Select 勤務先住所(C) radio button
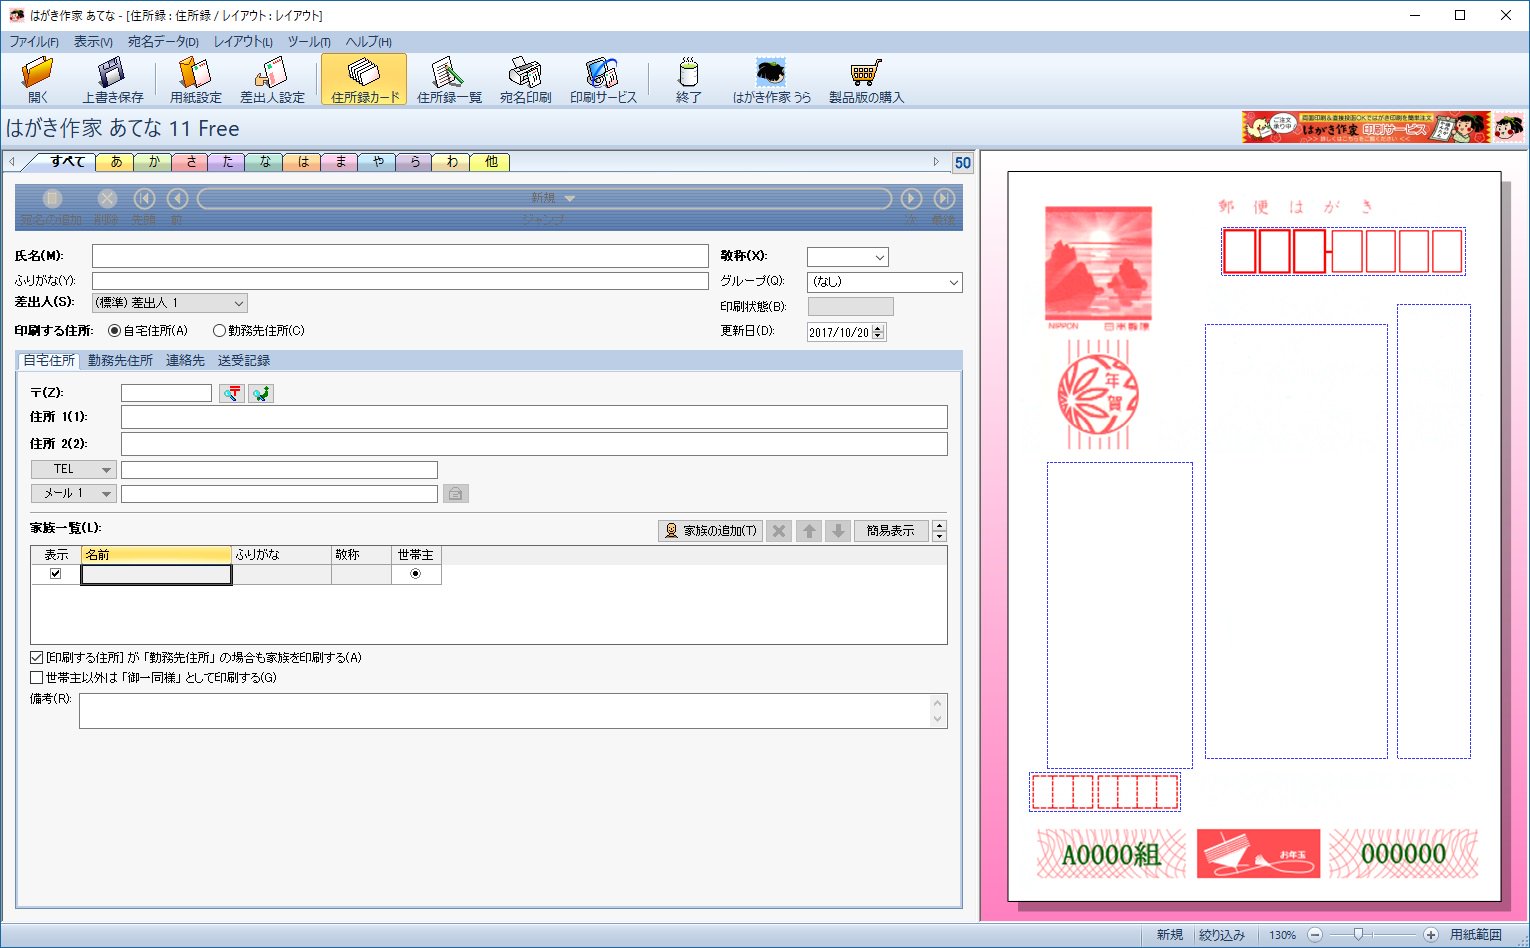Screen dimensions: 1530x948 [219, 330]
